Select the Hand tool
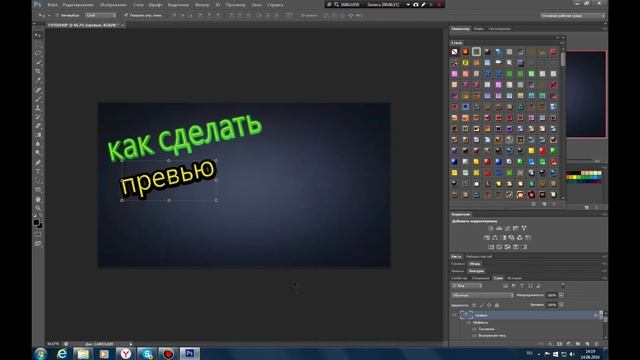This screenshot has width=640, height=360. (38, 199)
